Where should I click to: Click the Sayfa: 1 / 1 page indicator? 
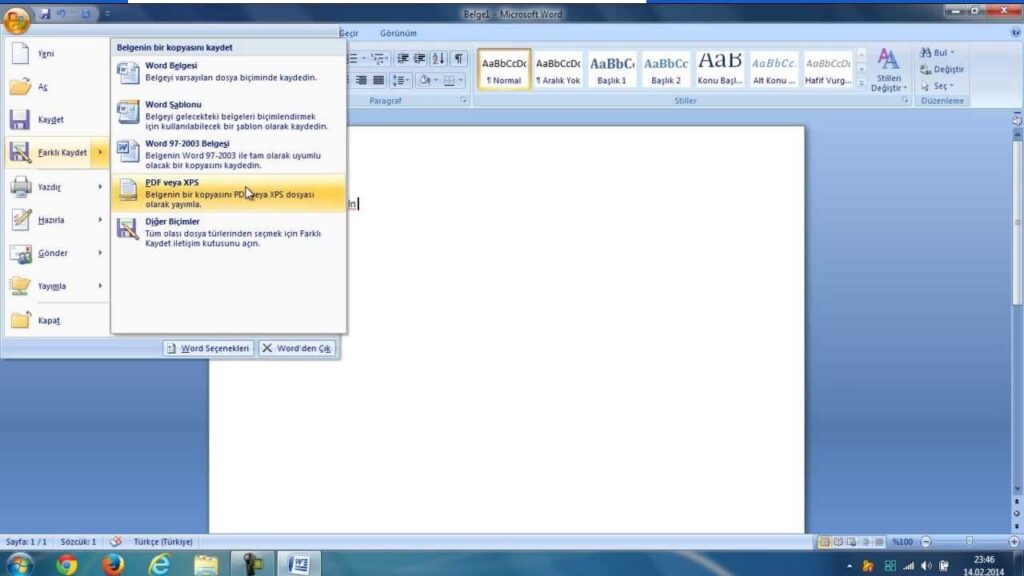point(26,542)
